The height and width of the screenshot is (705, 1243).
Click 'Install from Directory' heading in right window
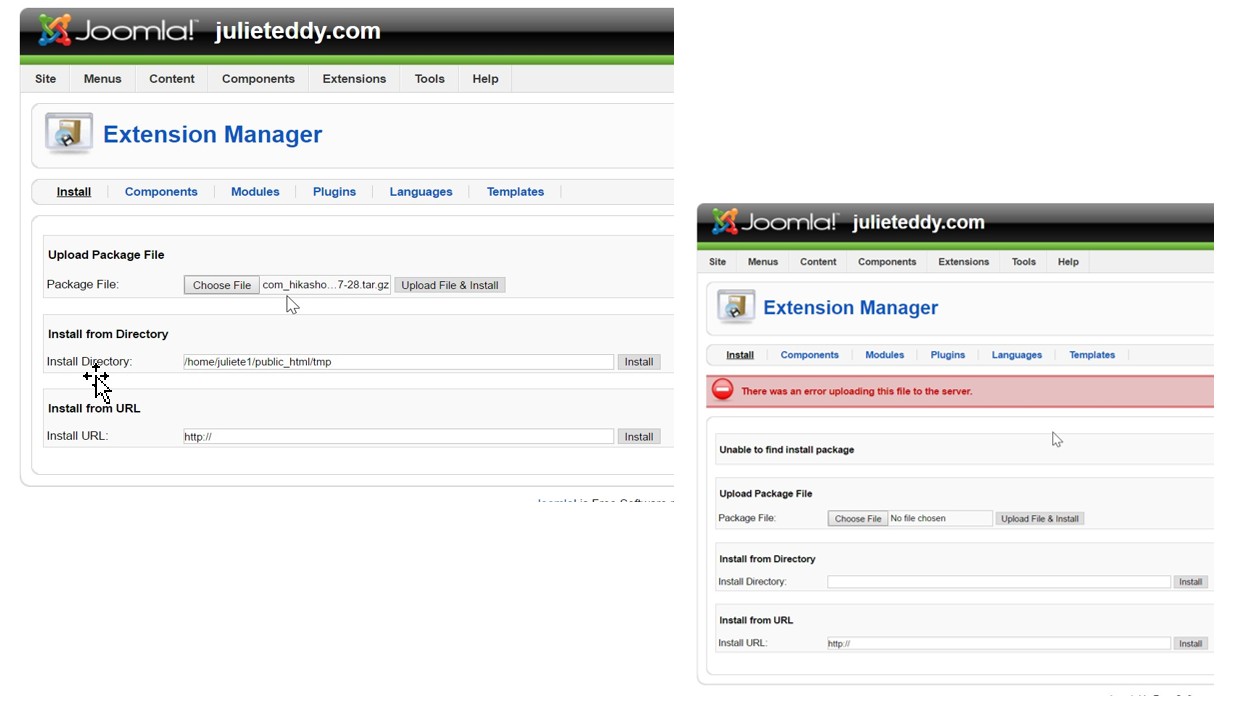click(x=767, y=559)
